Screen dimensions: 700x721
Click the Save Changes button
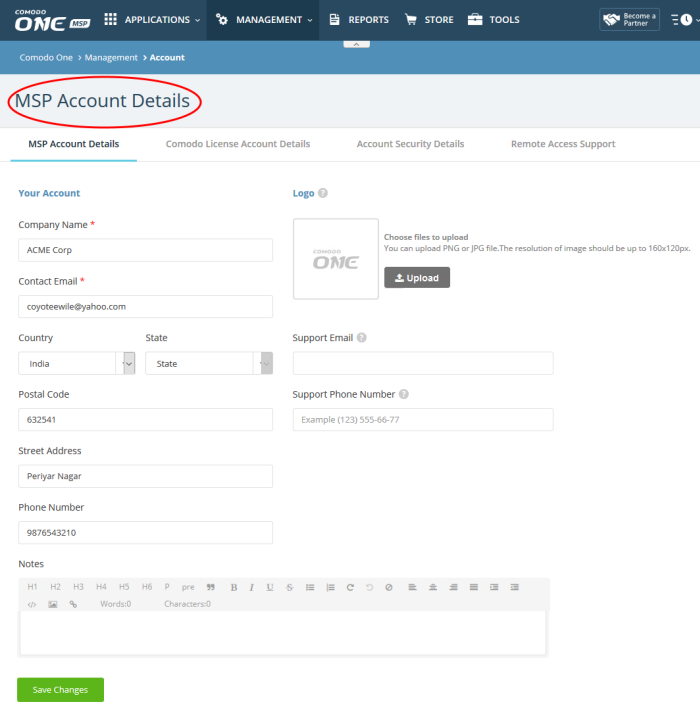tap(60, 690)
